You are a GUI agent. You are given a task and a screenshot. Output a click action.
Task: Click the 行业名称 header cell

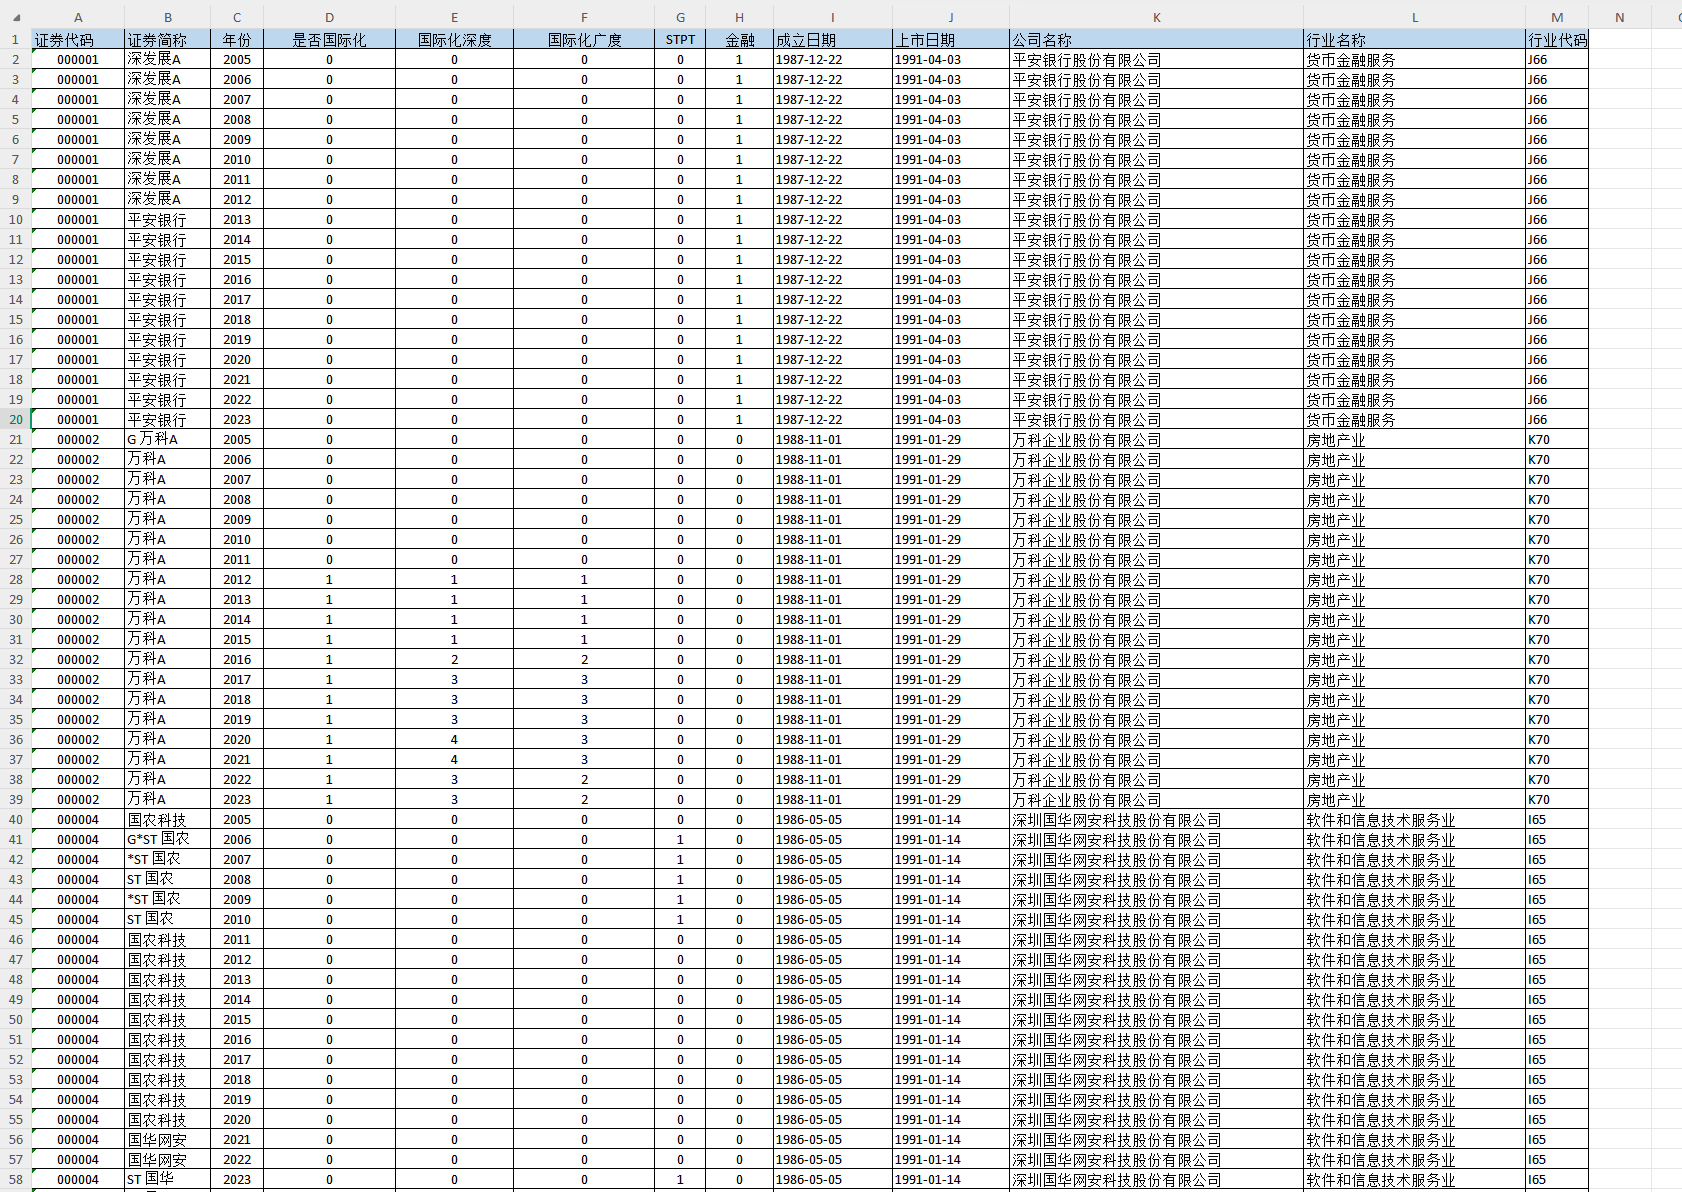[1415, 40]
